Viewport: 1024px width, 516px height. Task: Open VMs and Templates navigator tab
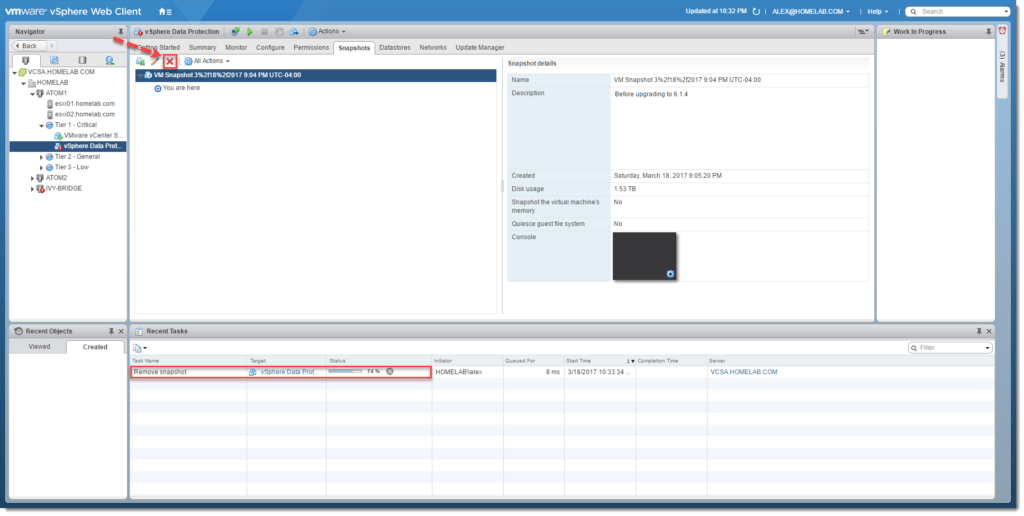pos(54,60)
